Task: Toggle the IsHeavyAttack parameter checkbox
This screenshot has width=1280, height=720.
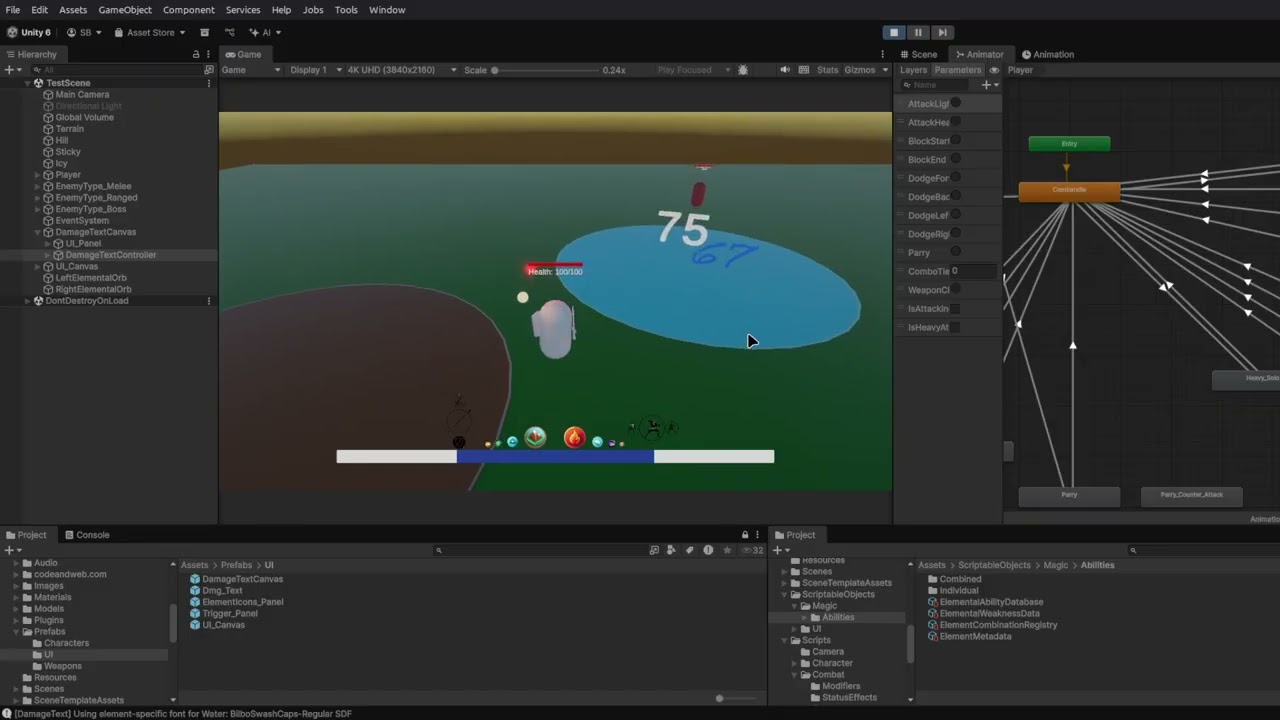Action: (956, 327)
